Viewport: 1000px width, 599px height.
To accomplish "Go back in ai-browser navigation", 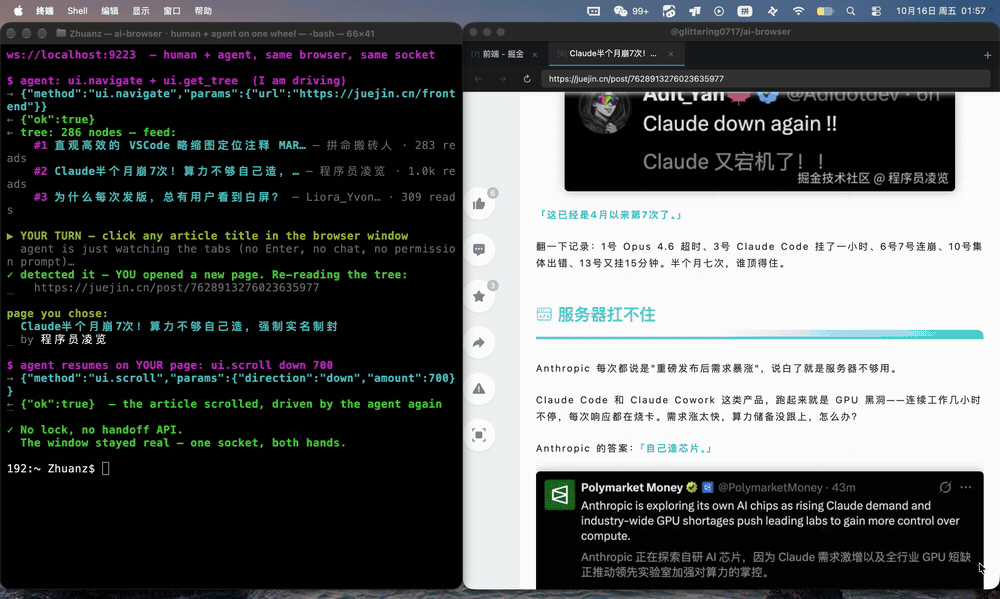I will coord(478,78).
